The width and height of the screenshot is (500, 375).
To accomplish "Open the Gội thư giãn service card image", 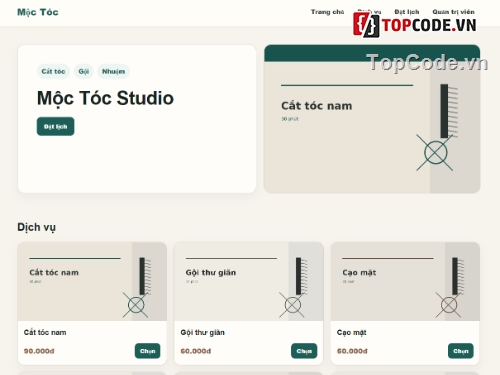I will click(x=249, y=282).
